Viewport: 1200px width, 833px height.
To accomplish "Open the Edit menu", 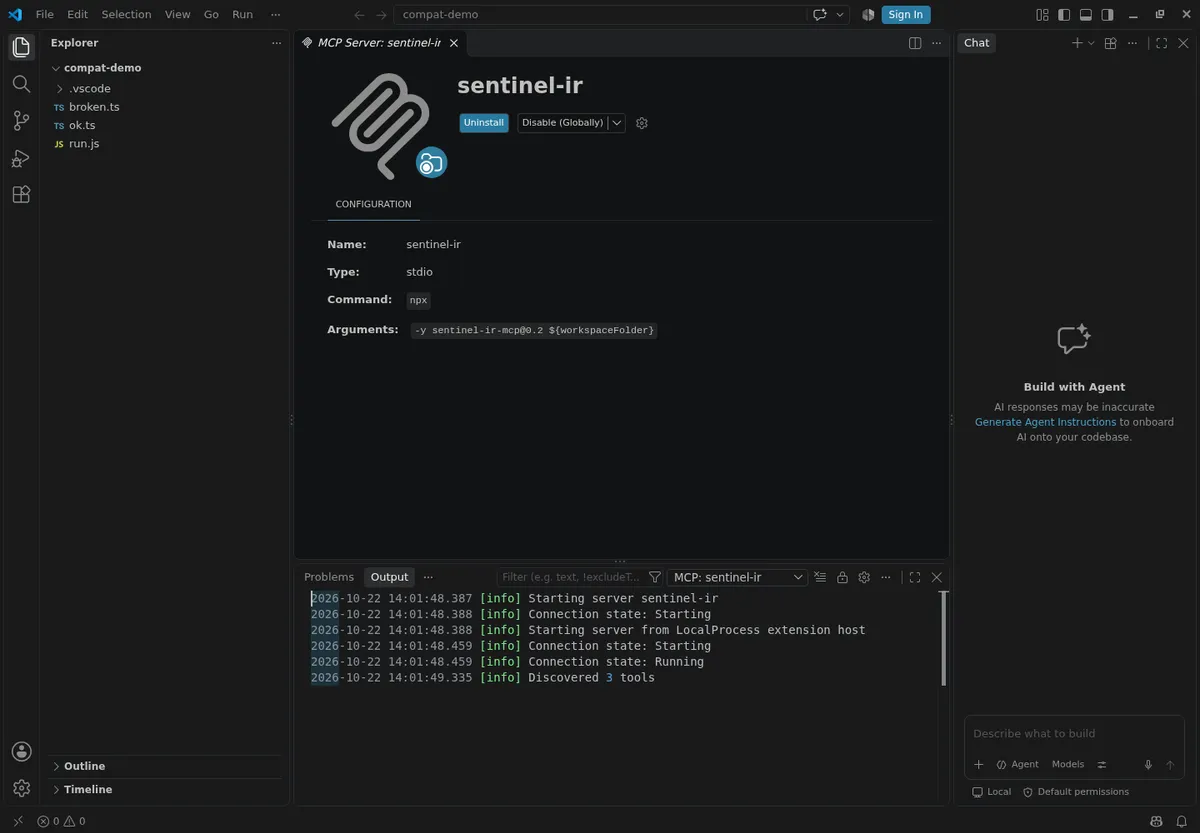I will point(78,14).
